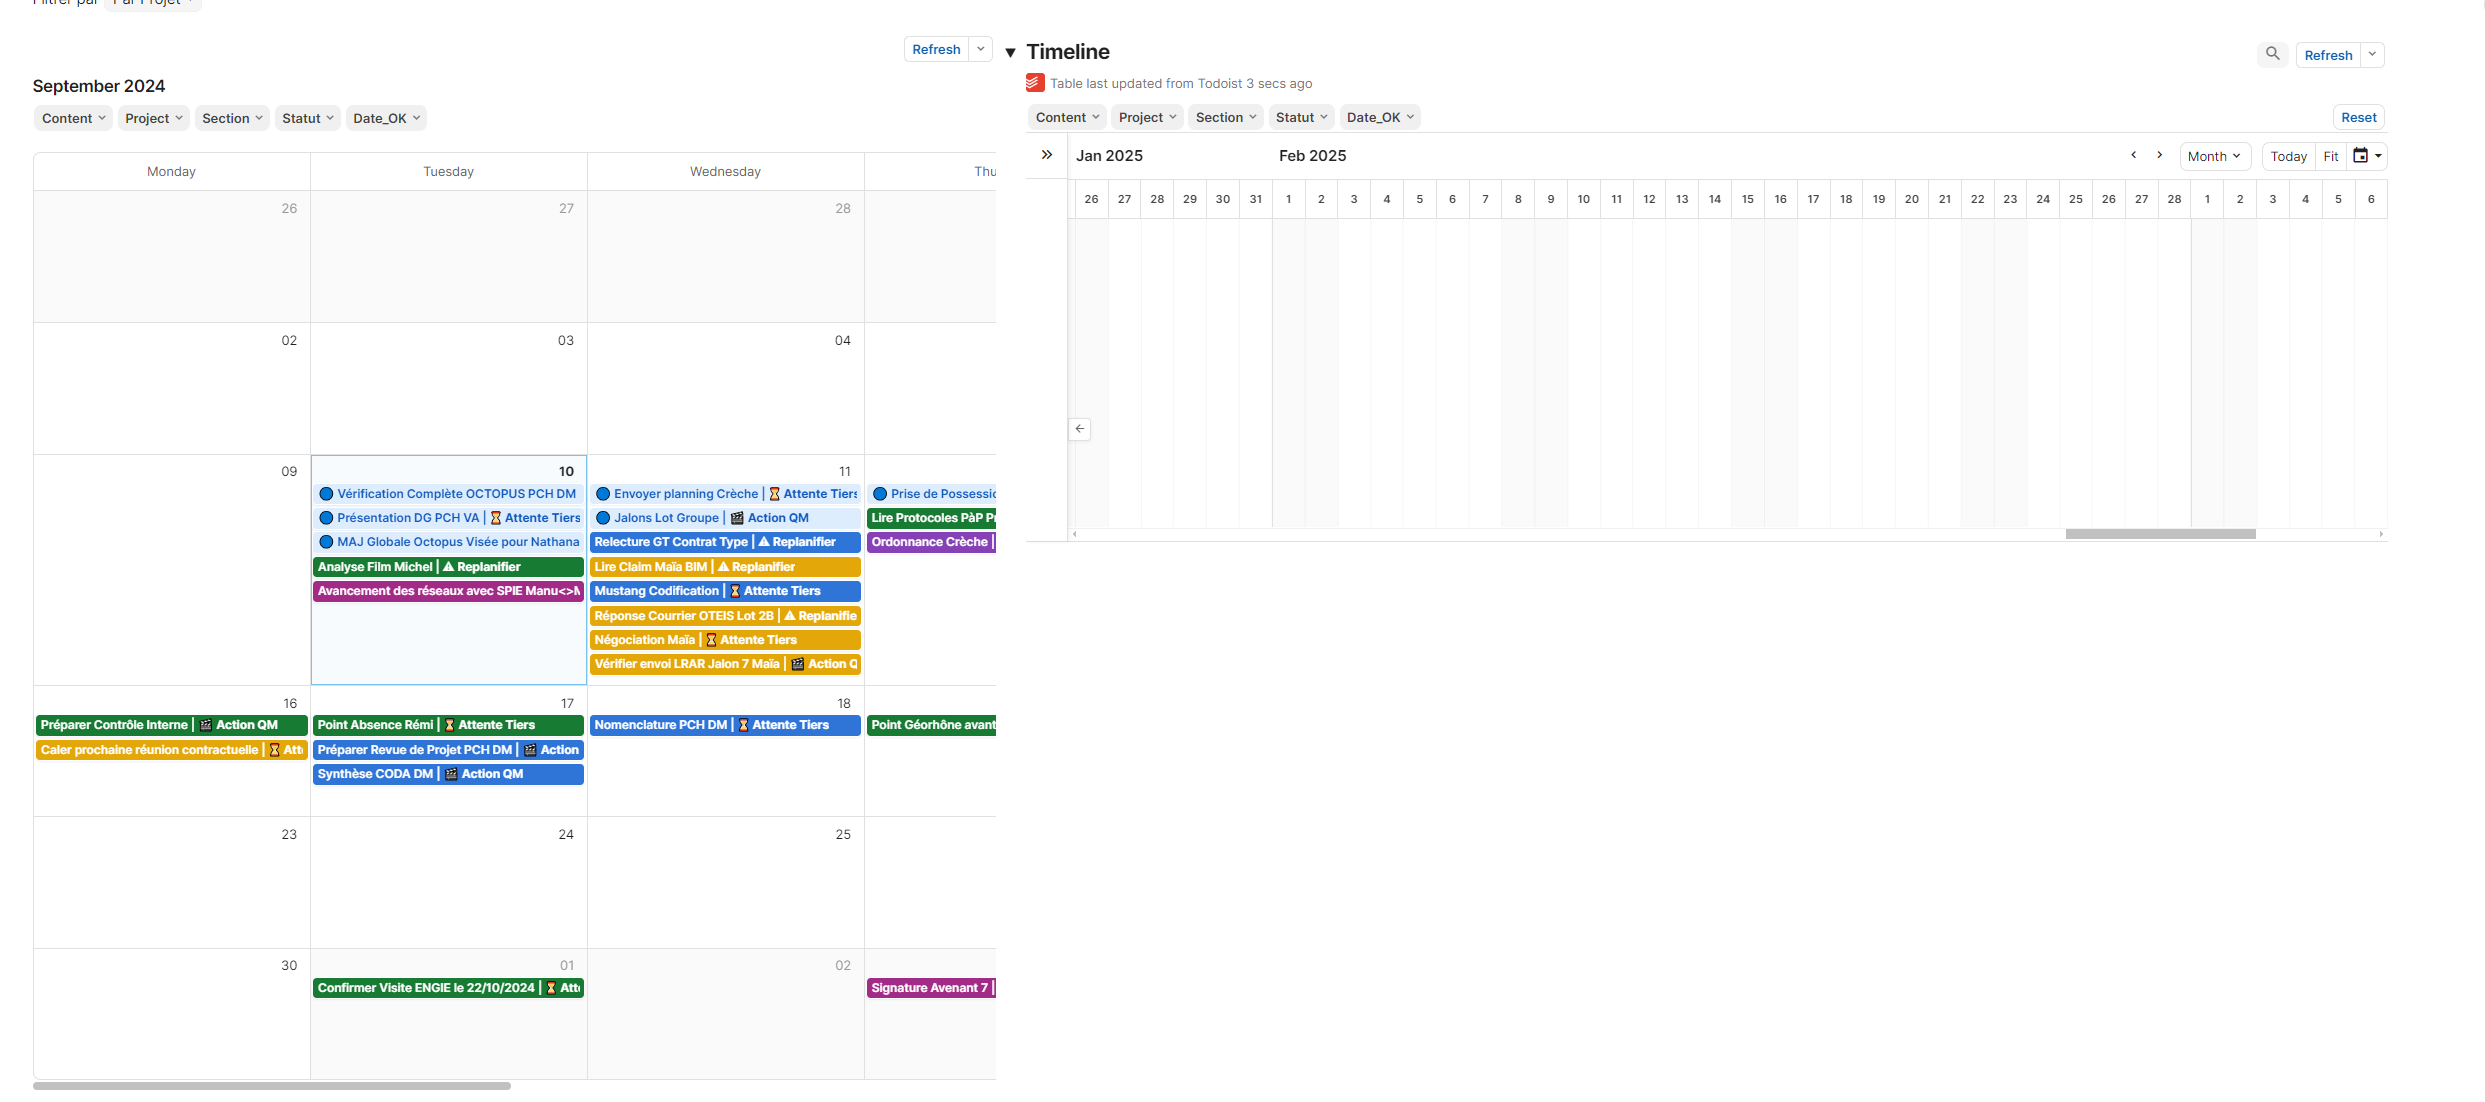The height and width of the screenshot is (1102, 2485).
Task: Click the timeline horizontal scrollbar thumb
Action: click(2160, 534)
